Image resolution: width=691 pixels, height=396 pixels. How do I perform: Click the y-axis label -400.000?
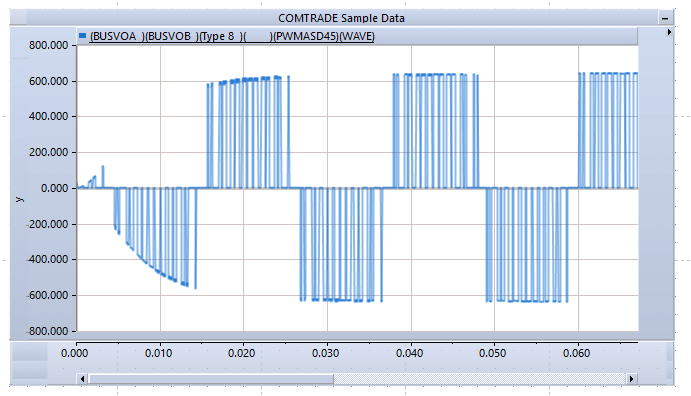tap(48, 259)
